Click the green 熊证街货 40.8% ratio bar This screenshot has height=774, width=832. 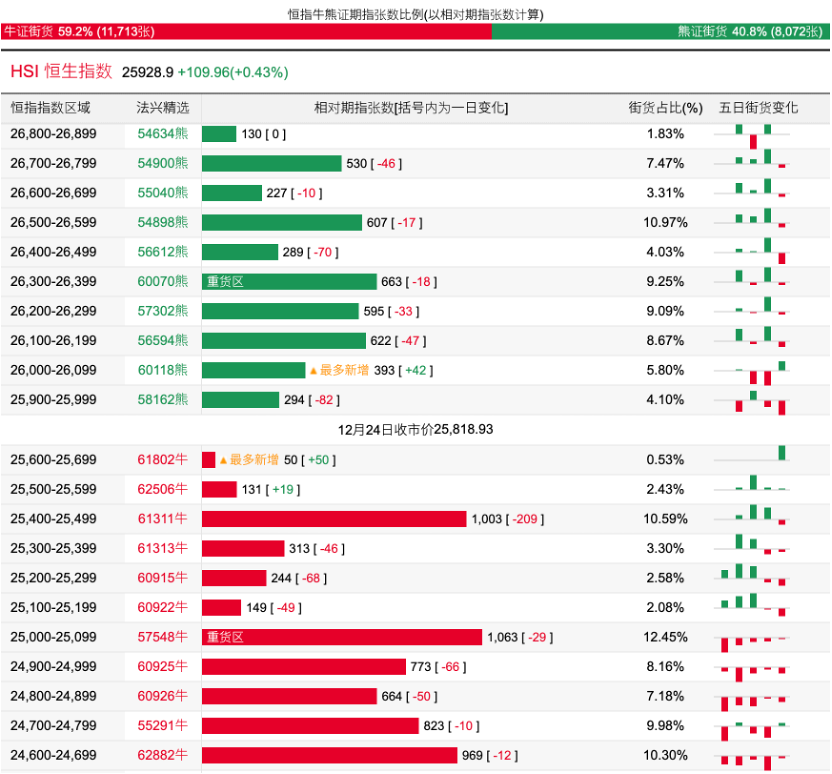[660, 32]
